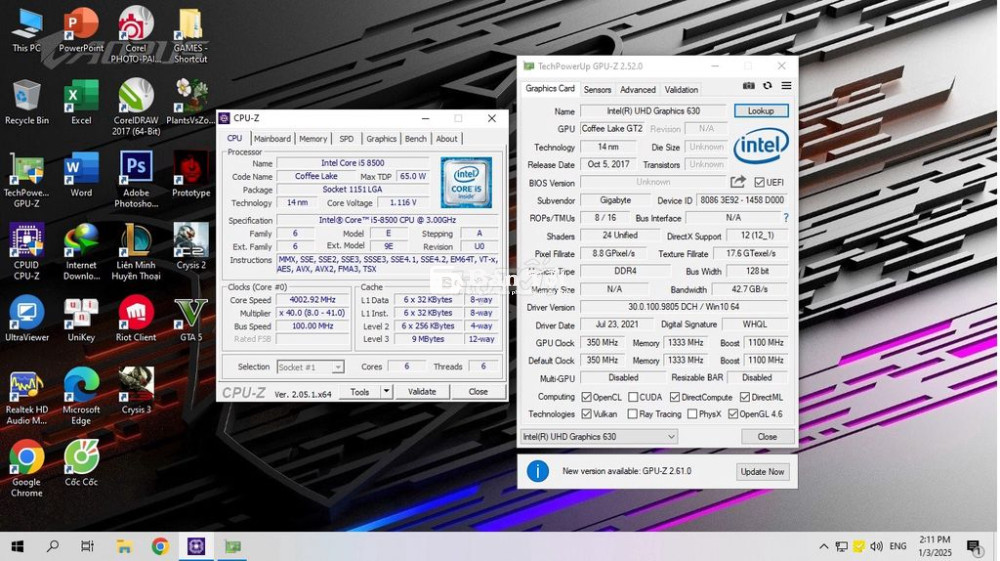Click Tools button in CPU-Z
Screen dimensions: 1000x561
tap(360, 391)
